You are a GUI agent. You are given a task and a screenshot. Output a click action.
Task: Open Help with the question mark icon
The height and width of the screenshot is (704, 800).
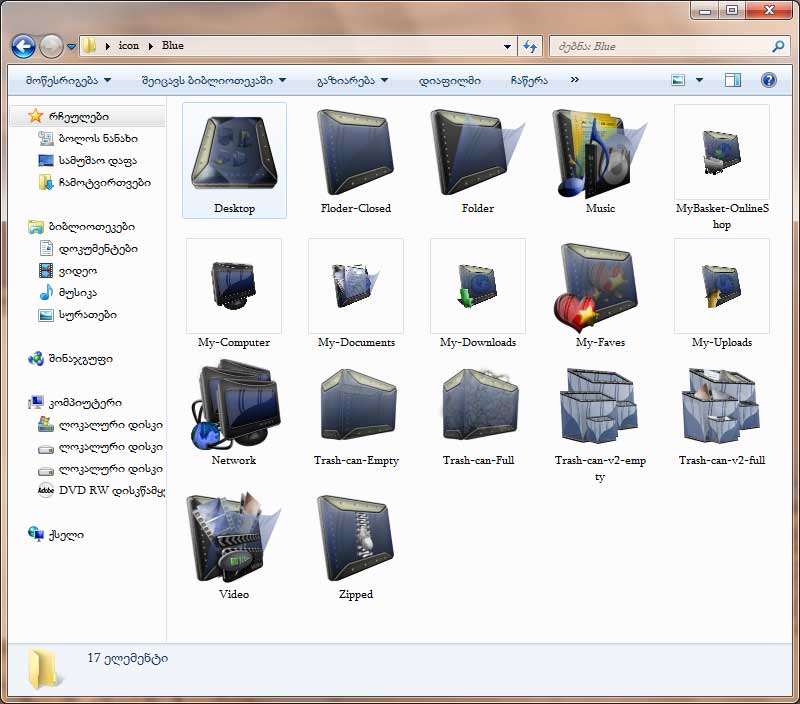(x=769, y=80)
